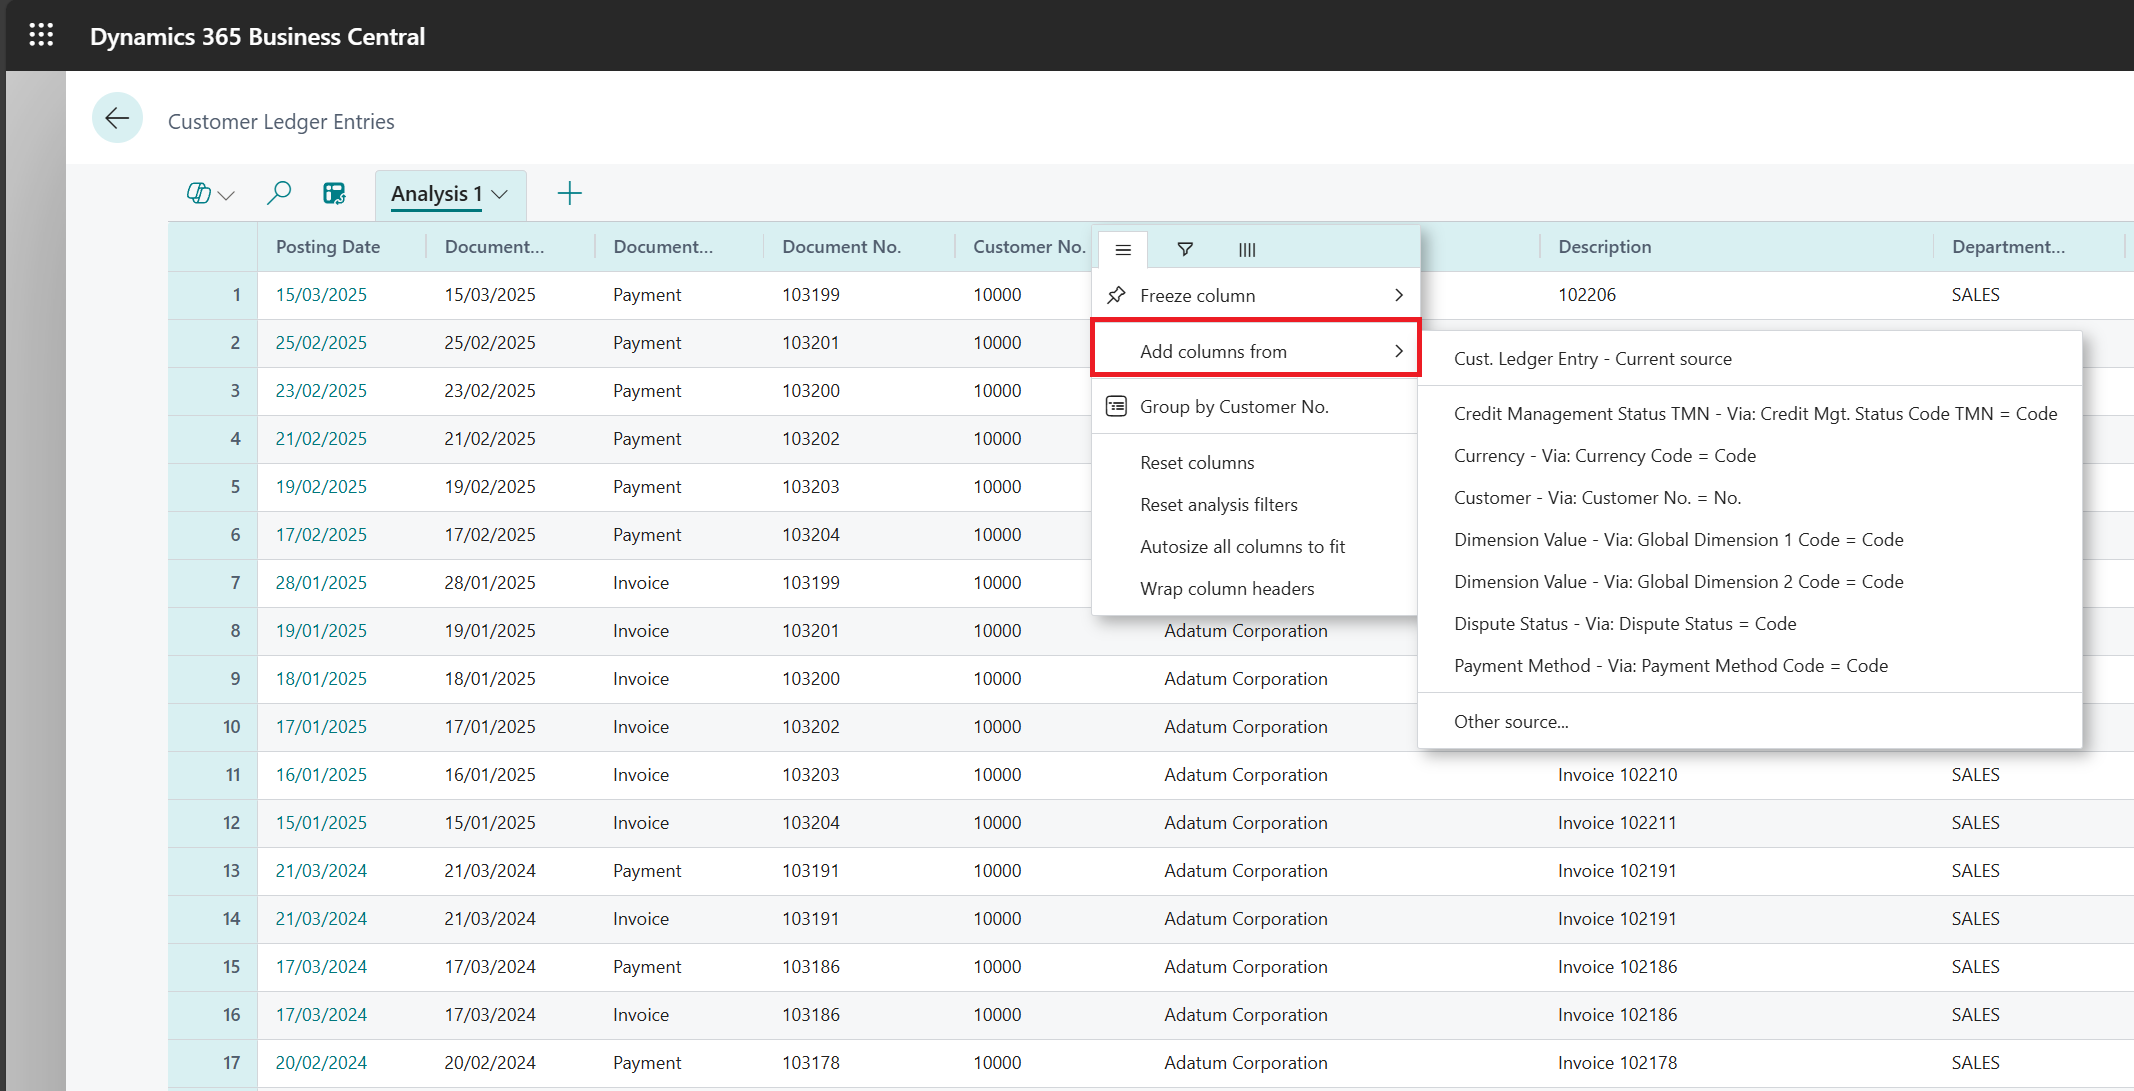The width and height of the screenshot is (2134, 1091).
Task: Select Customer - Via: Customer No. source
Action: pos(1597,498)
